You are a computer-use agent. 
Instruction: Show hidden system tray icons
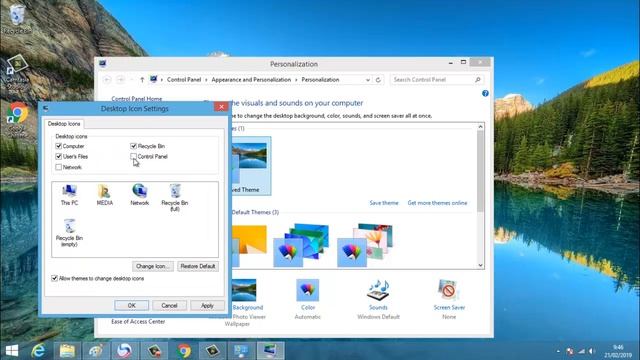pos(558,351)
